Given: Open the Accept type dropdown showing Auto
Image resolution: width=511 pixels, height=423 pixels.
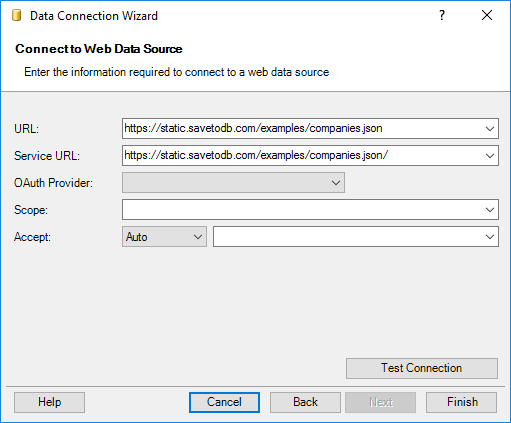Looking at the screenshot, I should coord(164,237).
